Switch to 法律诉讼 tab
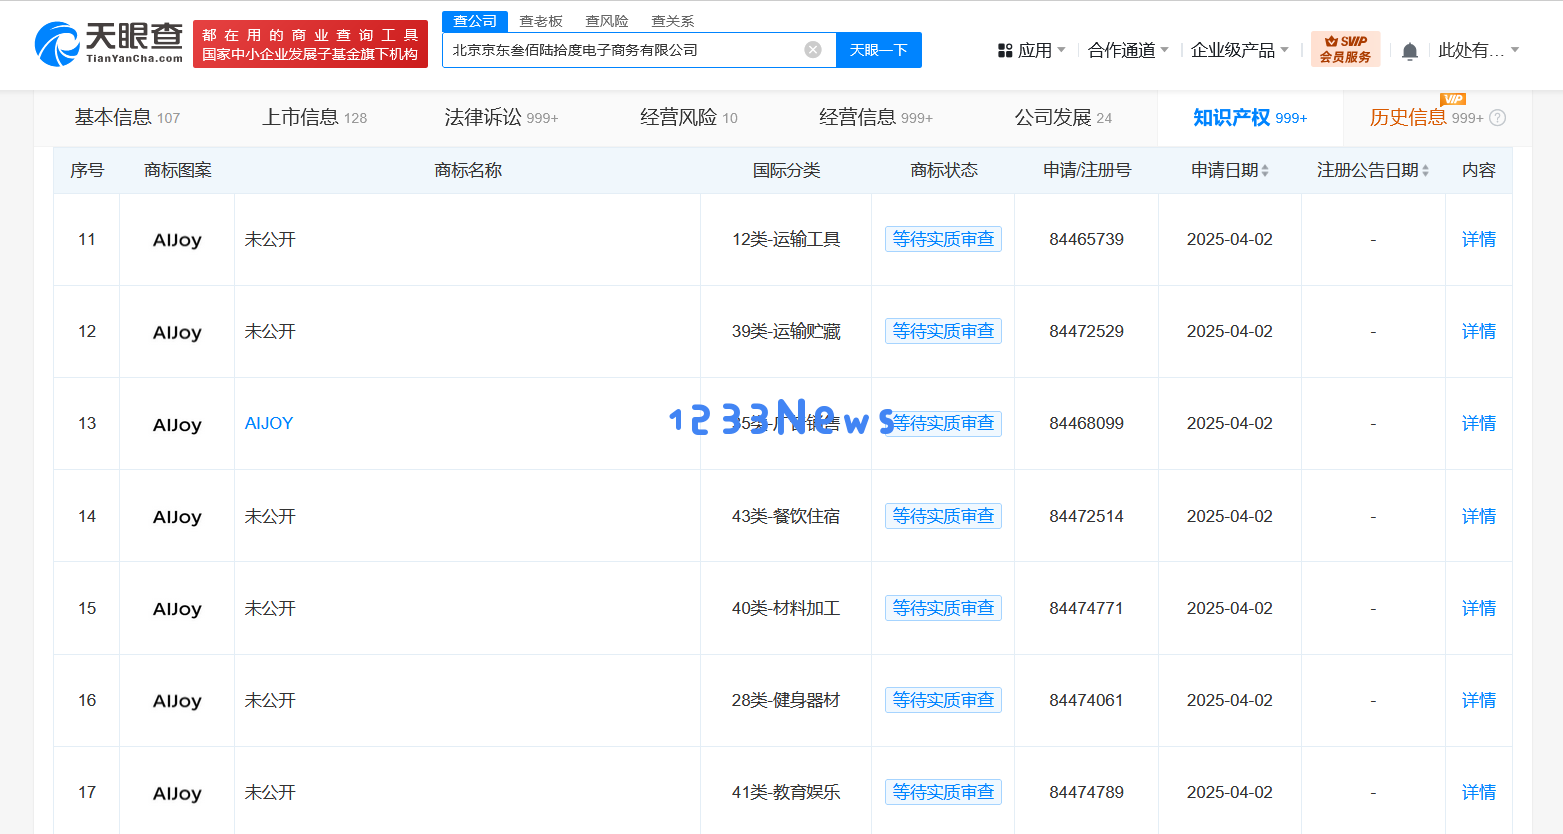1563x834 pixels. tap(501, 118)
